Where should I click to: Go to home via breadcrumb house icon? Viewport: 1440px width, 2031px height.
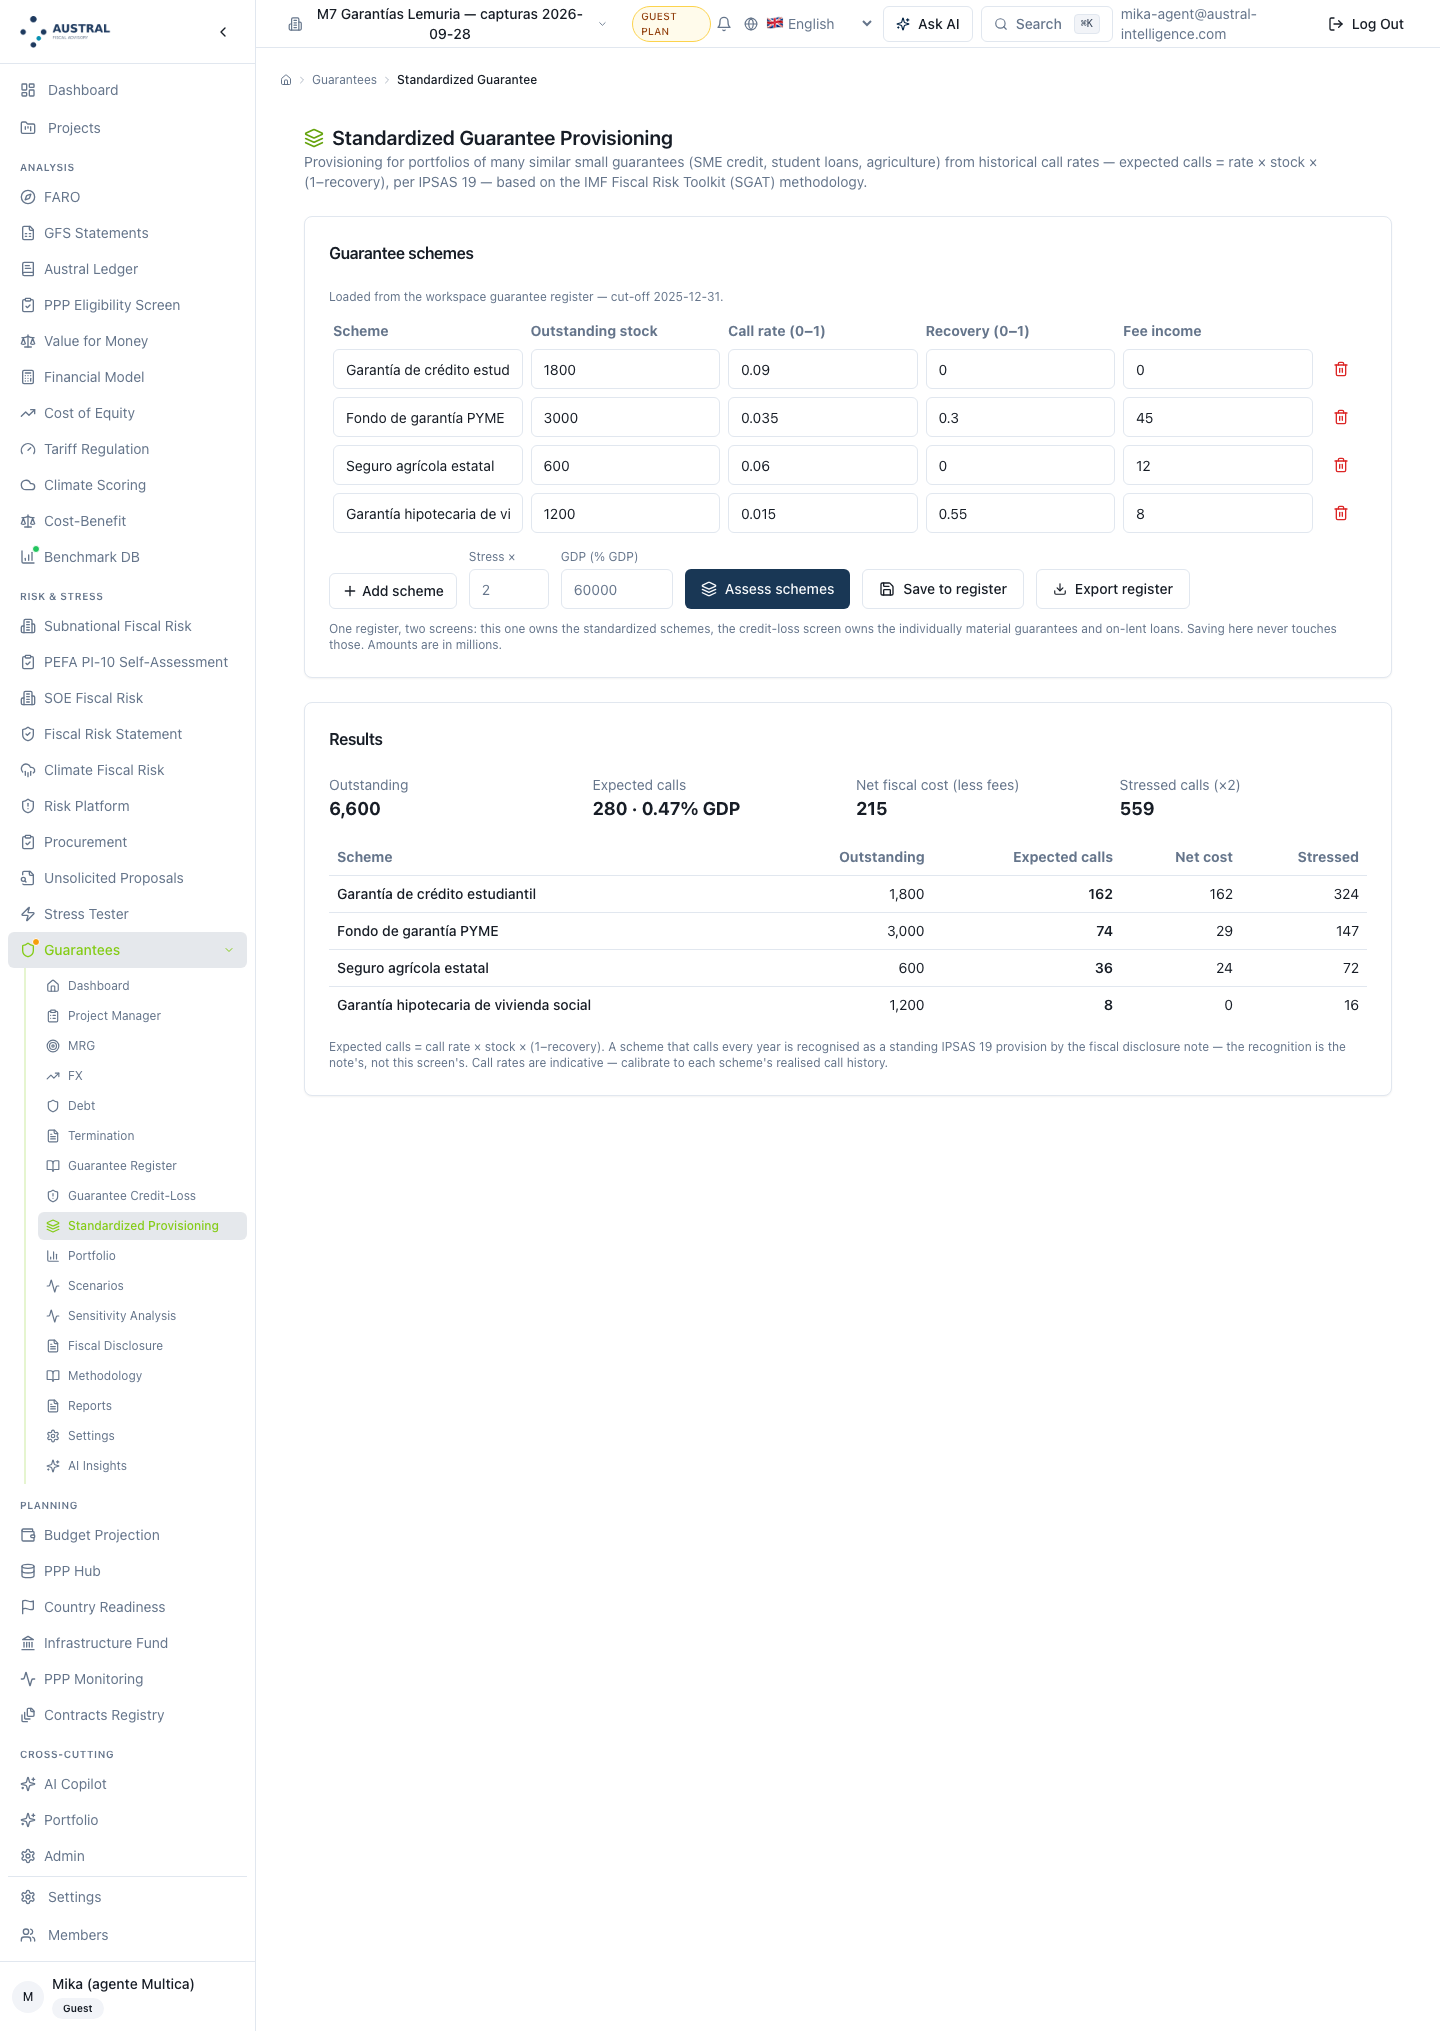point(286,80)
